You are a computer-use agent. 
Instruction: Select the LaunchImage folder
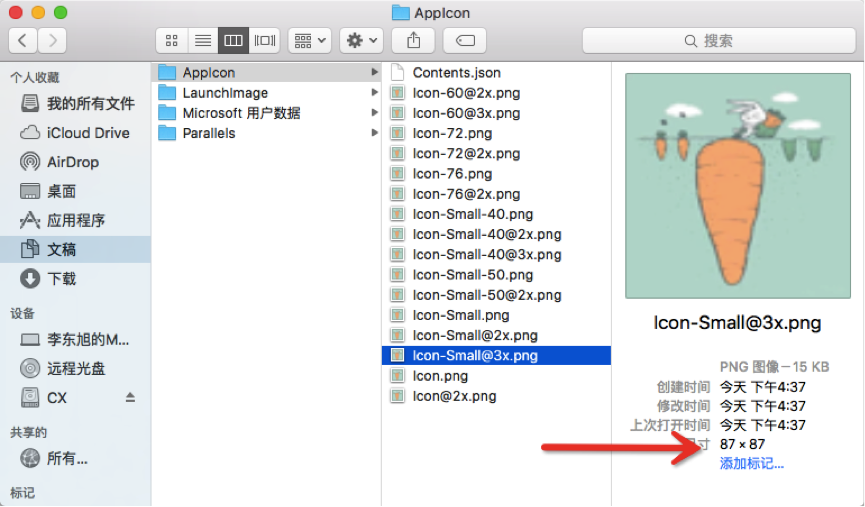click(x=266, y=93)
